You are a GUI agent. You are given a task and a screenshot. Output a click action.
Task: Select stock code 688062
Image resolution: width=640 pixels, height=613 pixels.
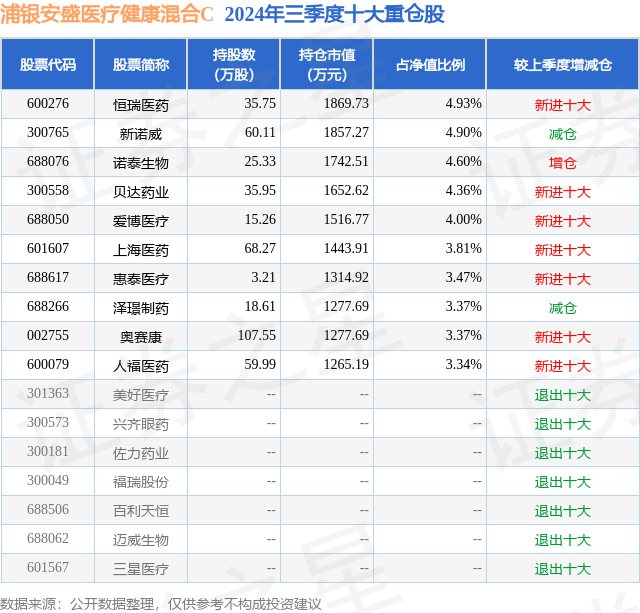(48, 538)
